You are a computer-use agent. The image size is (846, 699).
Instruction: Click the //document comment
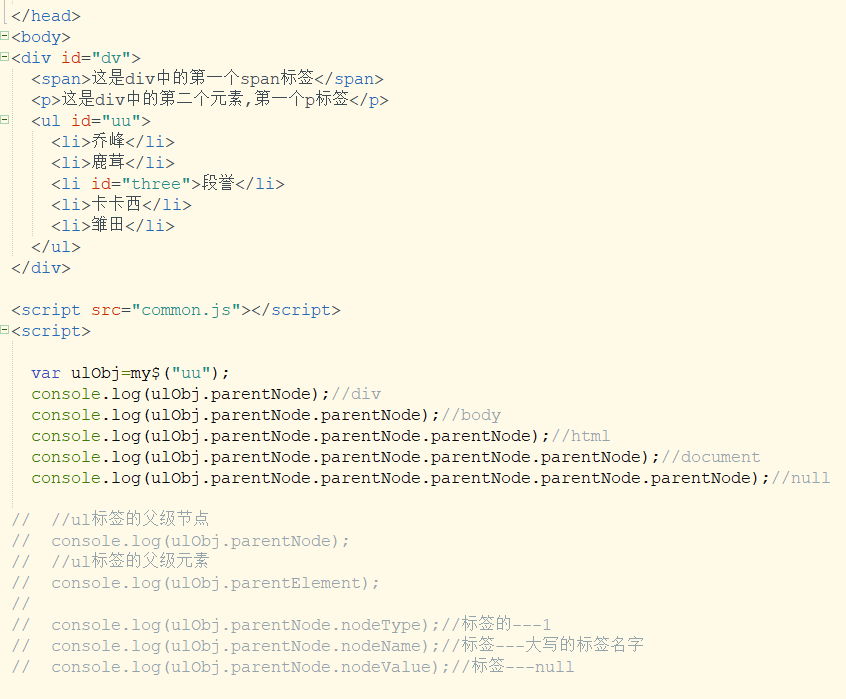[x=711, y=457]
